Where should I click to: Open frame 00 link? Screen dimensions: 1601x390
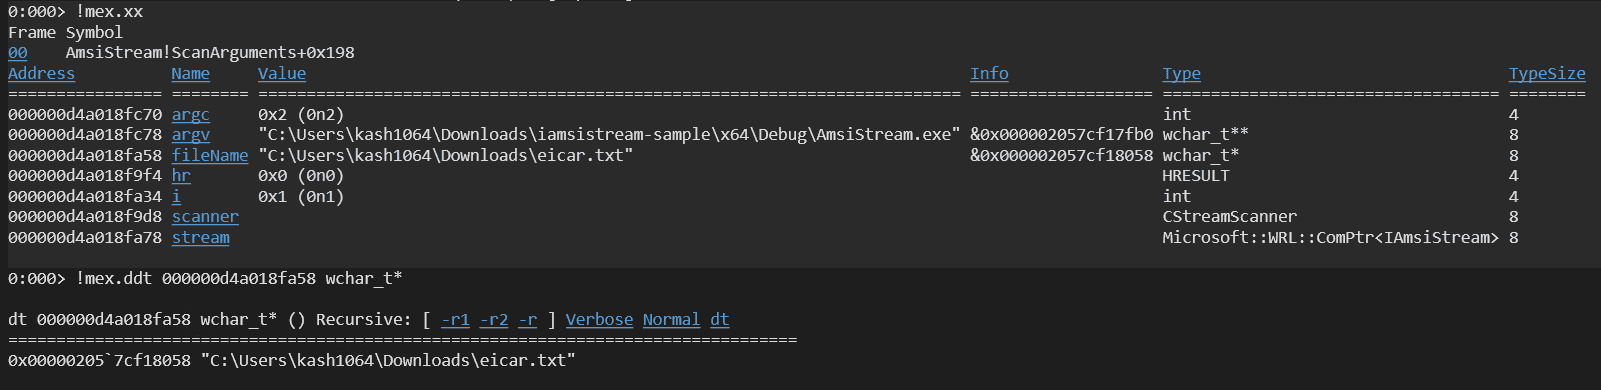pyautogui.click(x=18, y=53)
